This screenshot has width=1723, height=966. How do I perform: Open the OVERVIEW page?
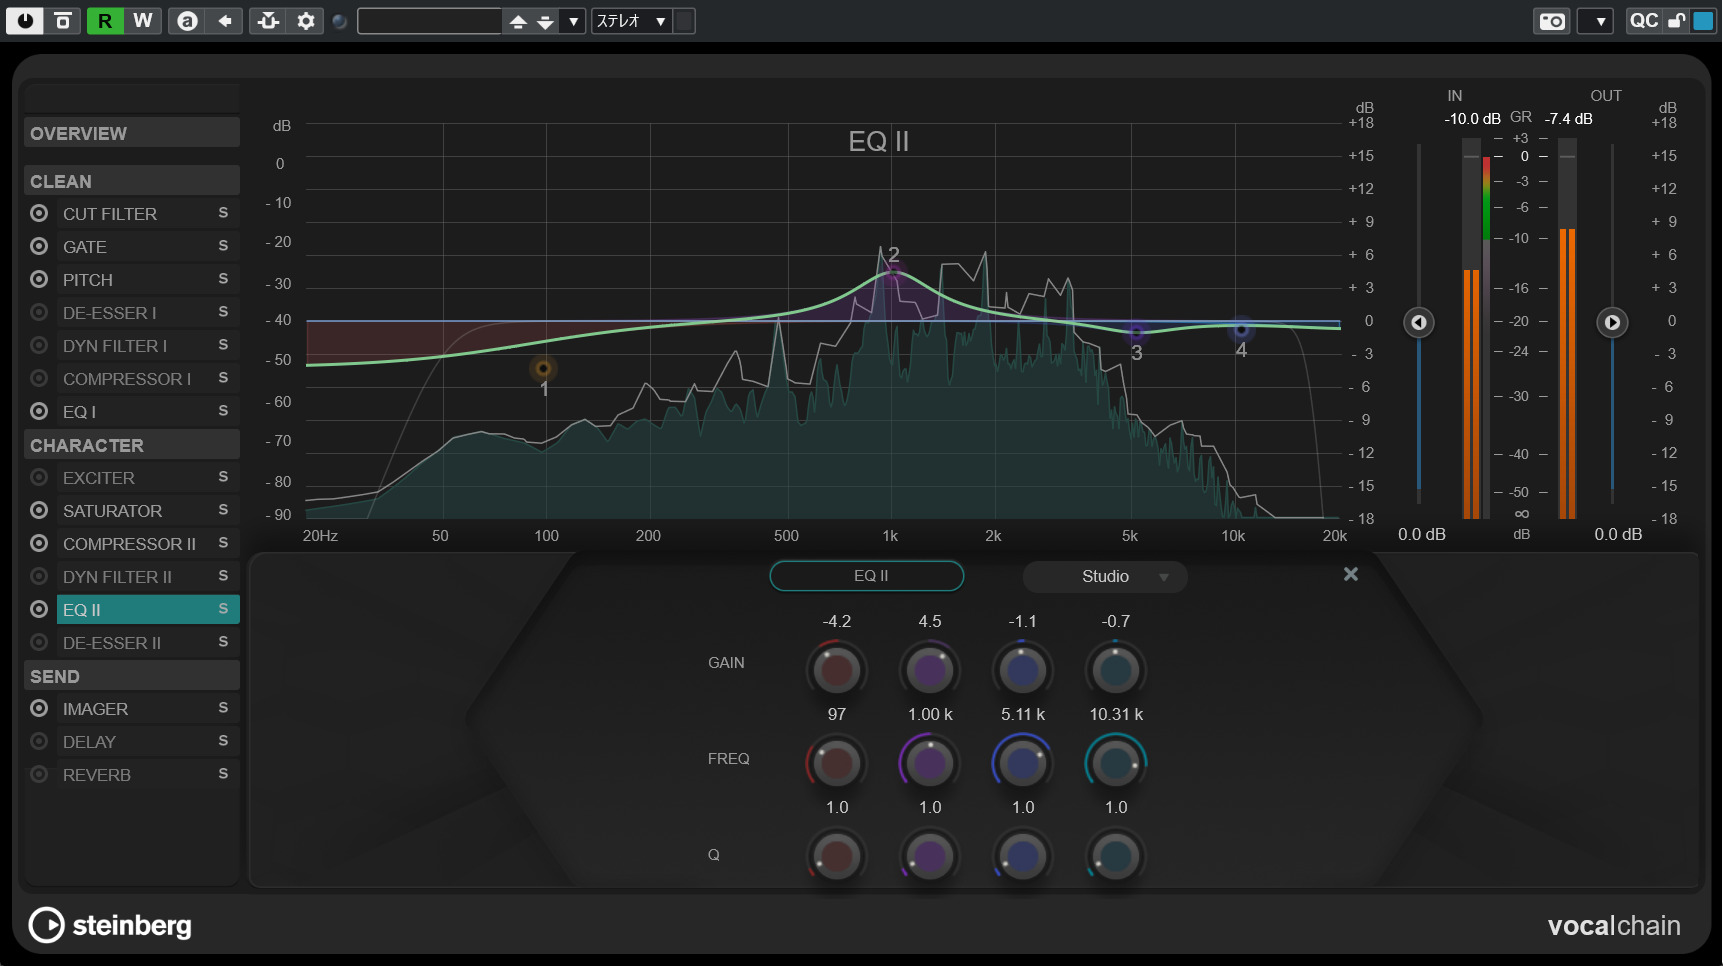[132, 133]
